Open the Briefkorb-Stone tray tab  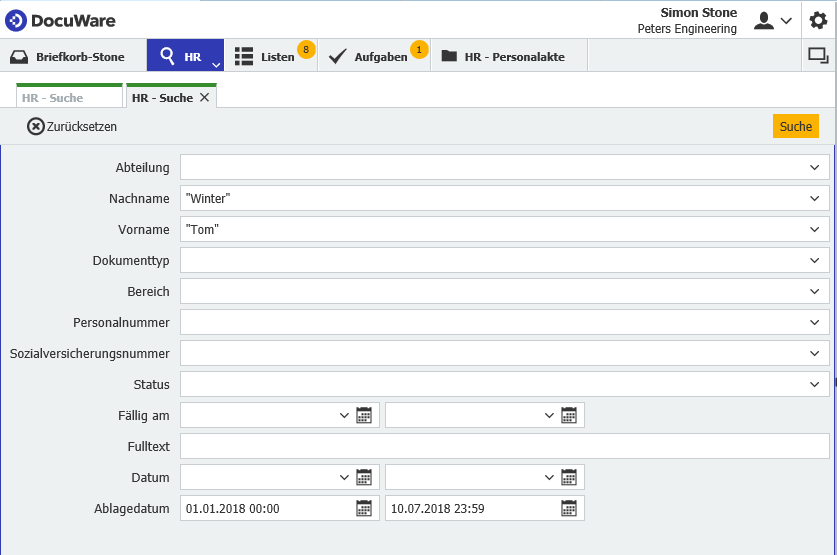69,57
